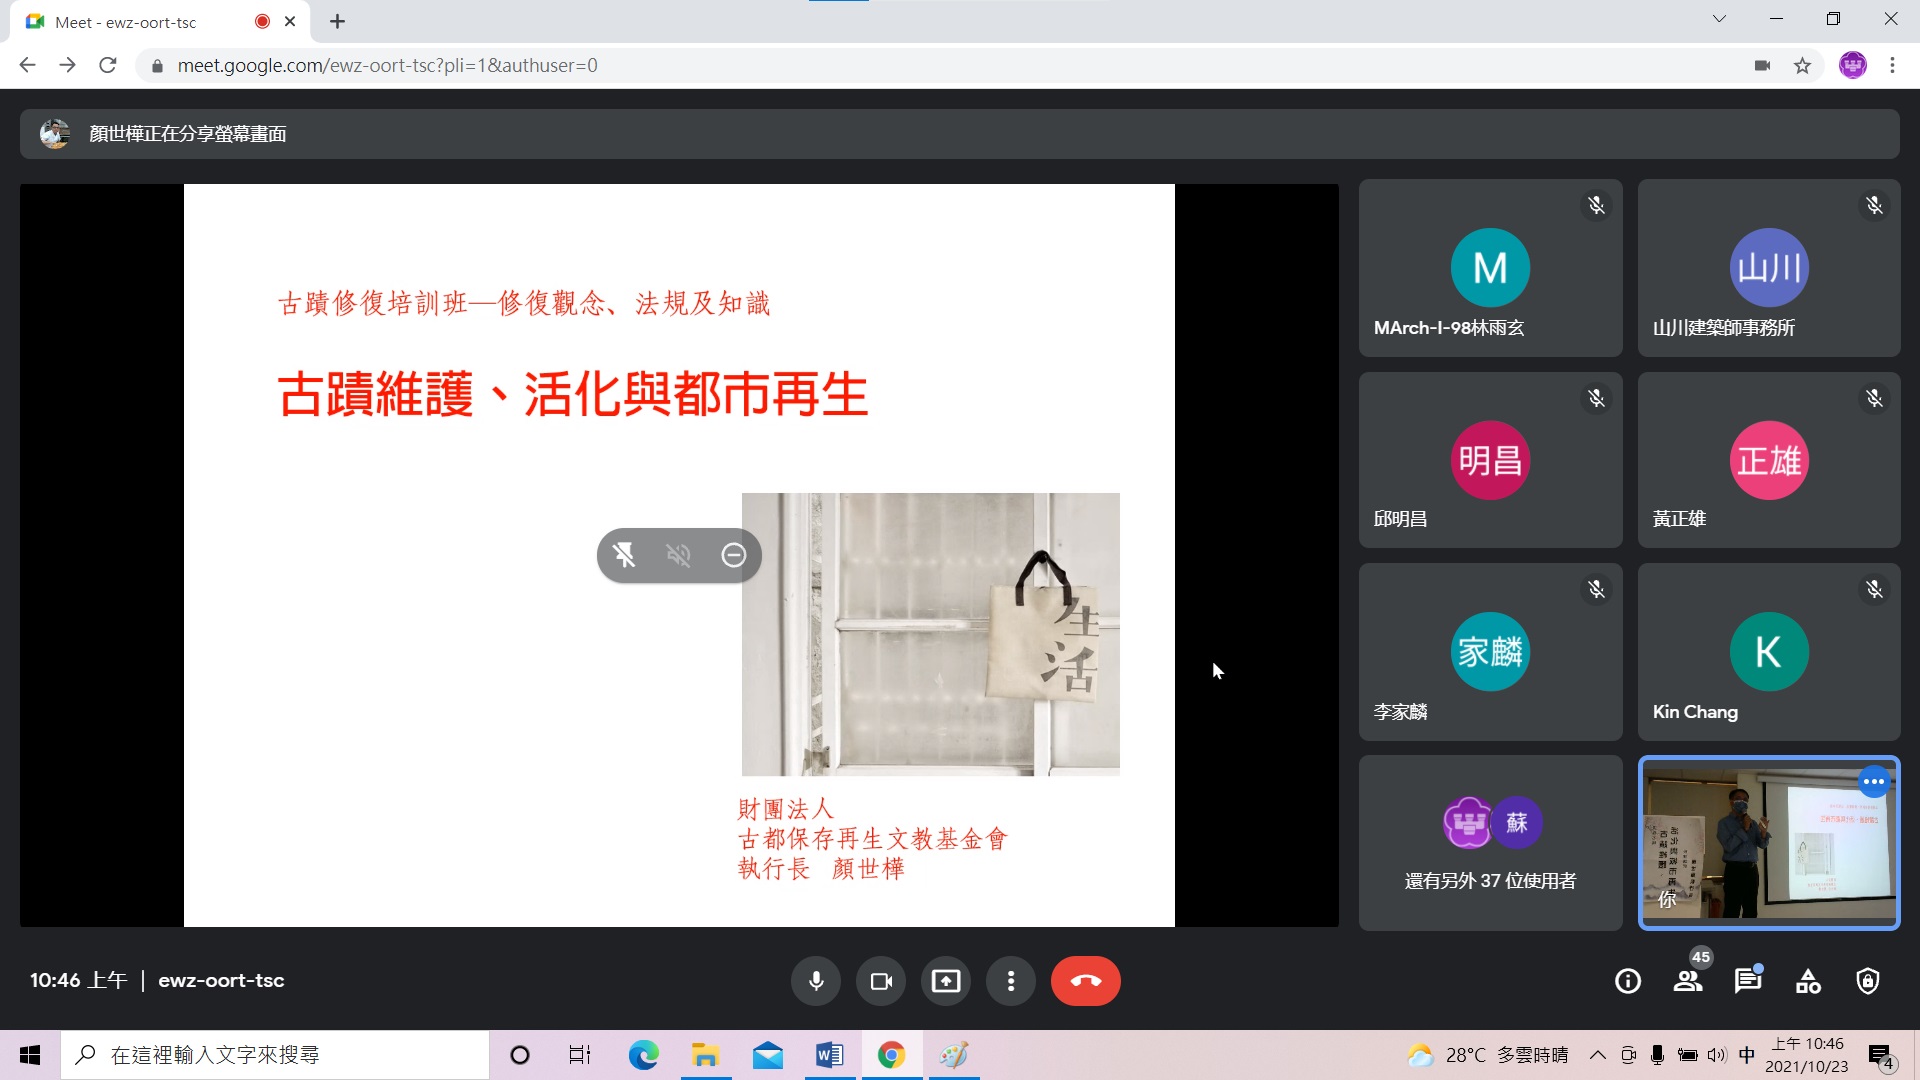This screenshot has height=1080, width=1920.
Task: Open the chat panel icon
Action: pos(1747,981)
